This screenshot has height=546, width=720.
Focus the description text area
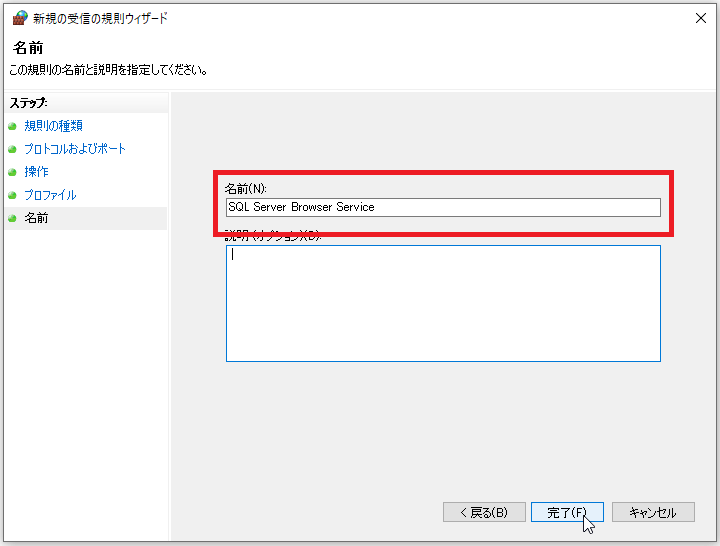coord(443,303)
